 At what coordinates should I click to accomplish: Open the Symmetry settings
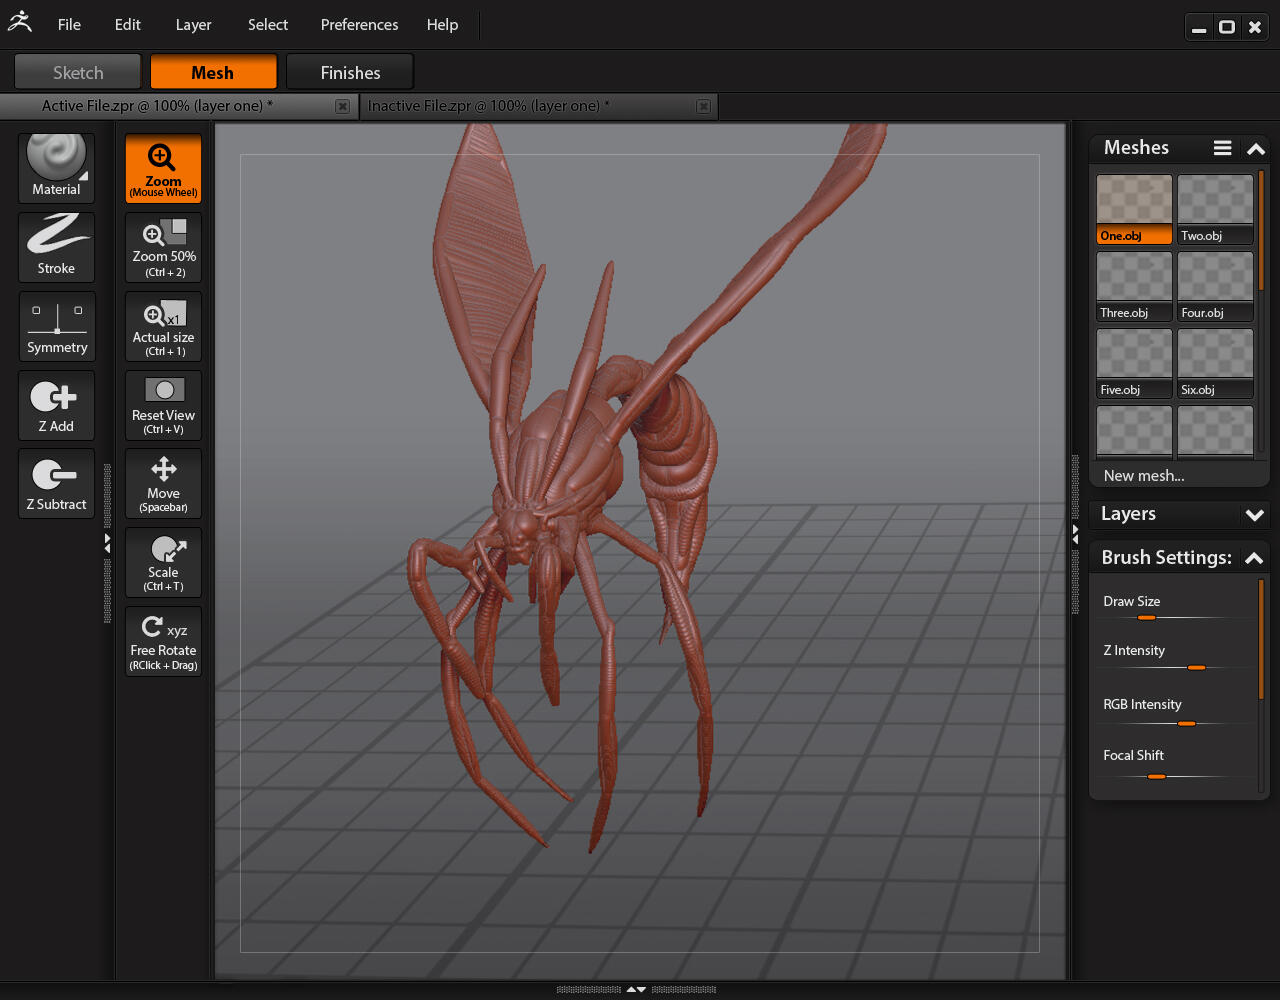click(x=56, y=326)
